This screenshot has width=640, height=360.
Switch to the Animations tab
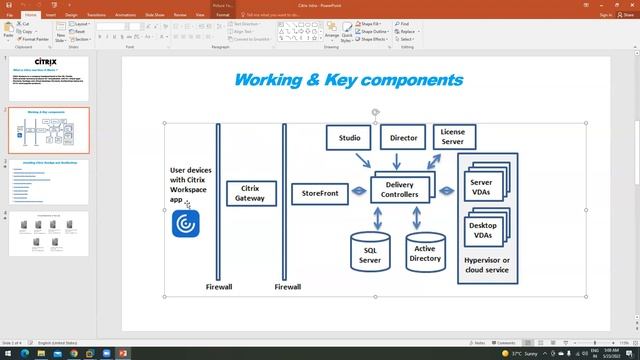(125, 15)
